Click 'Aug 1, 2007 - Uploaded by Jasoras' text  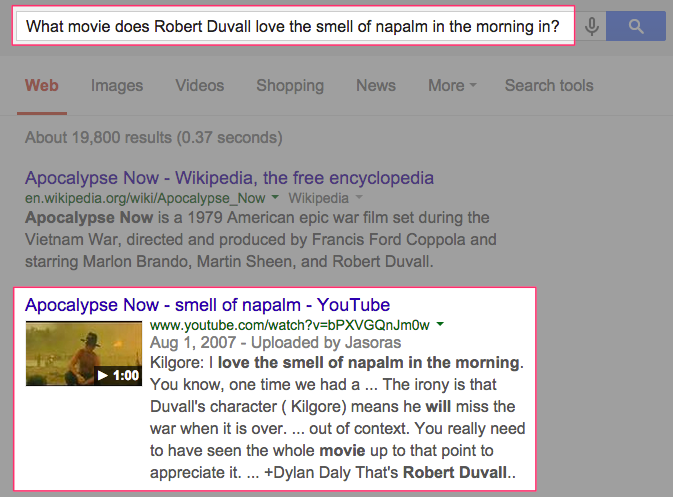(x=275, y=342)
